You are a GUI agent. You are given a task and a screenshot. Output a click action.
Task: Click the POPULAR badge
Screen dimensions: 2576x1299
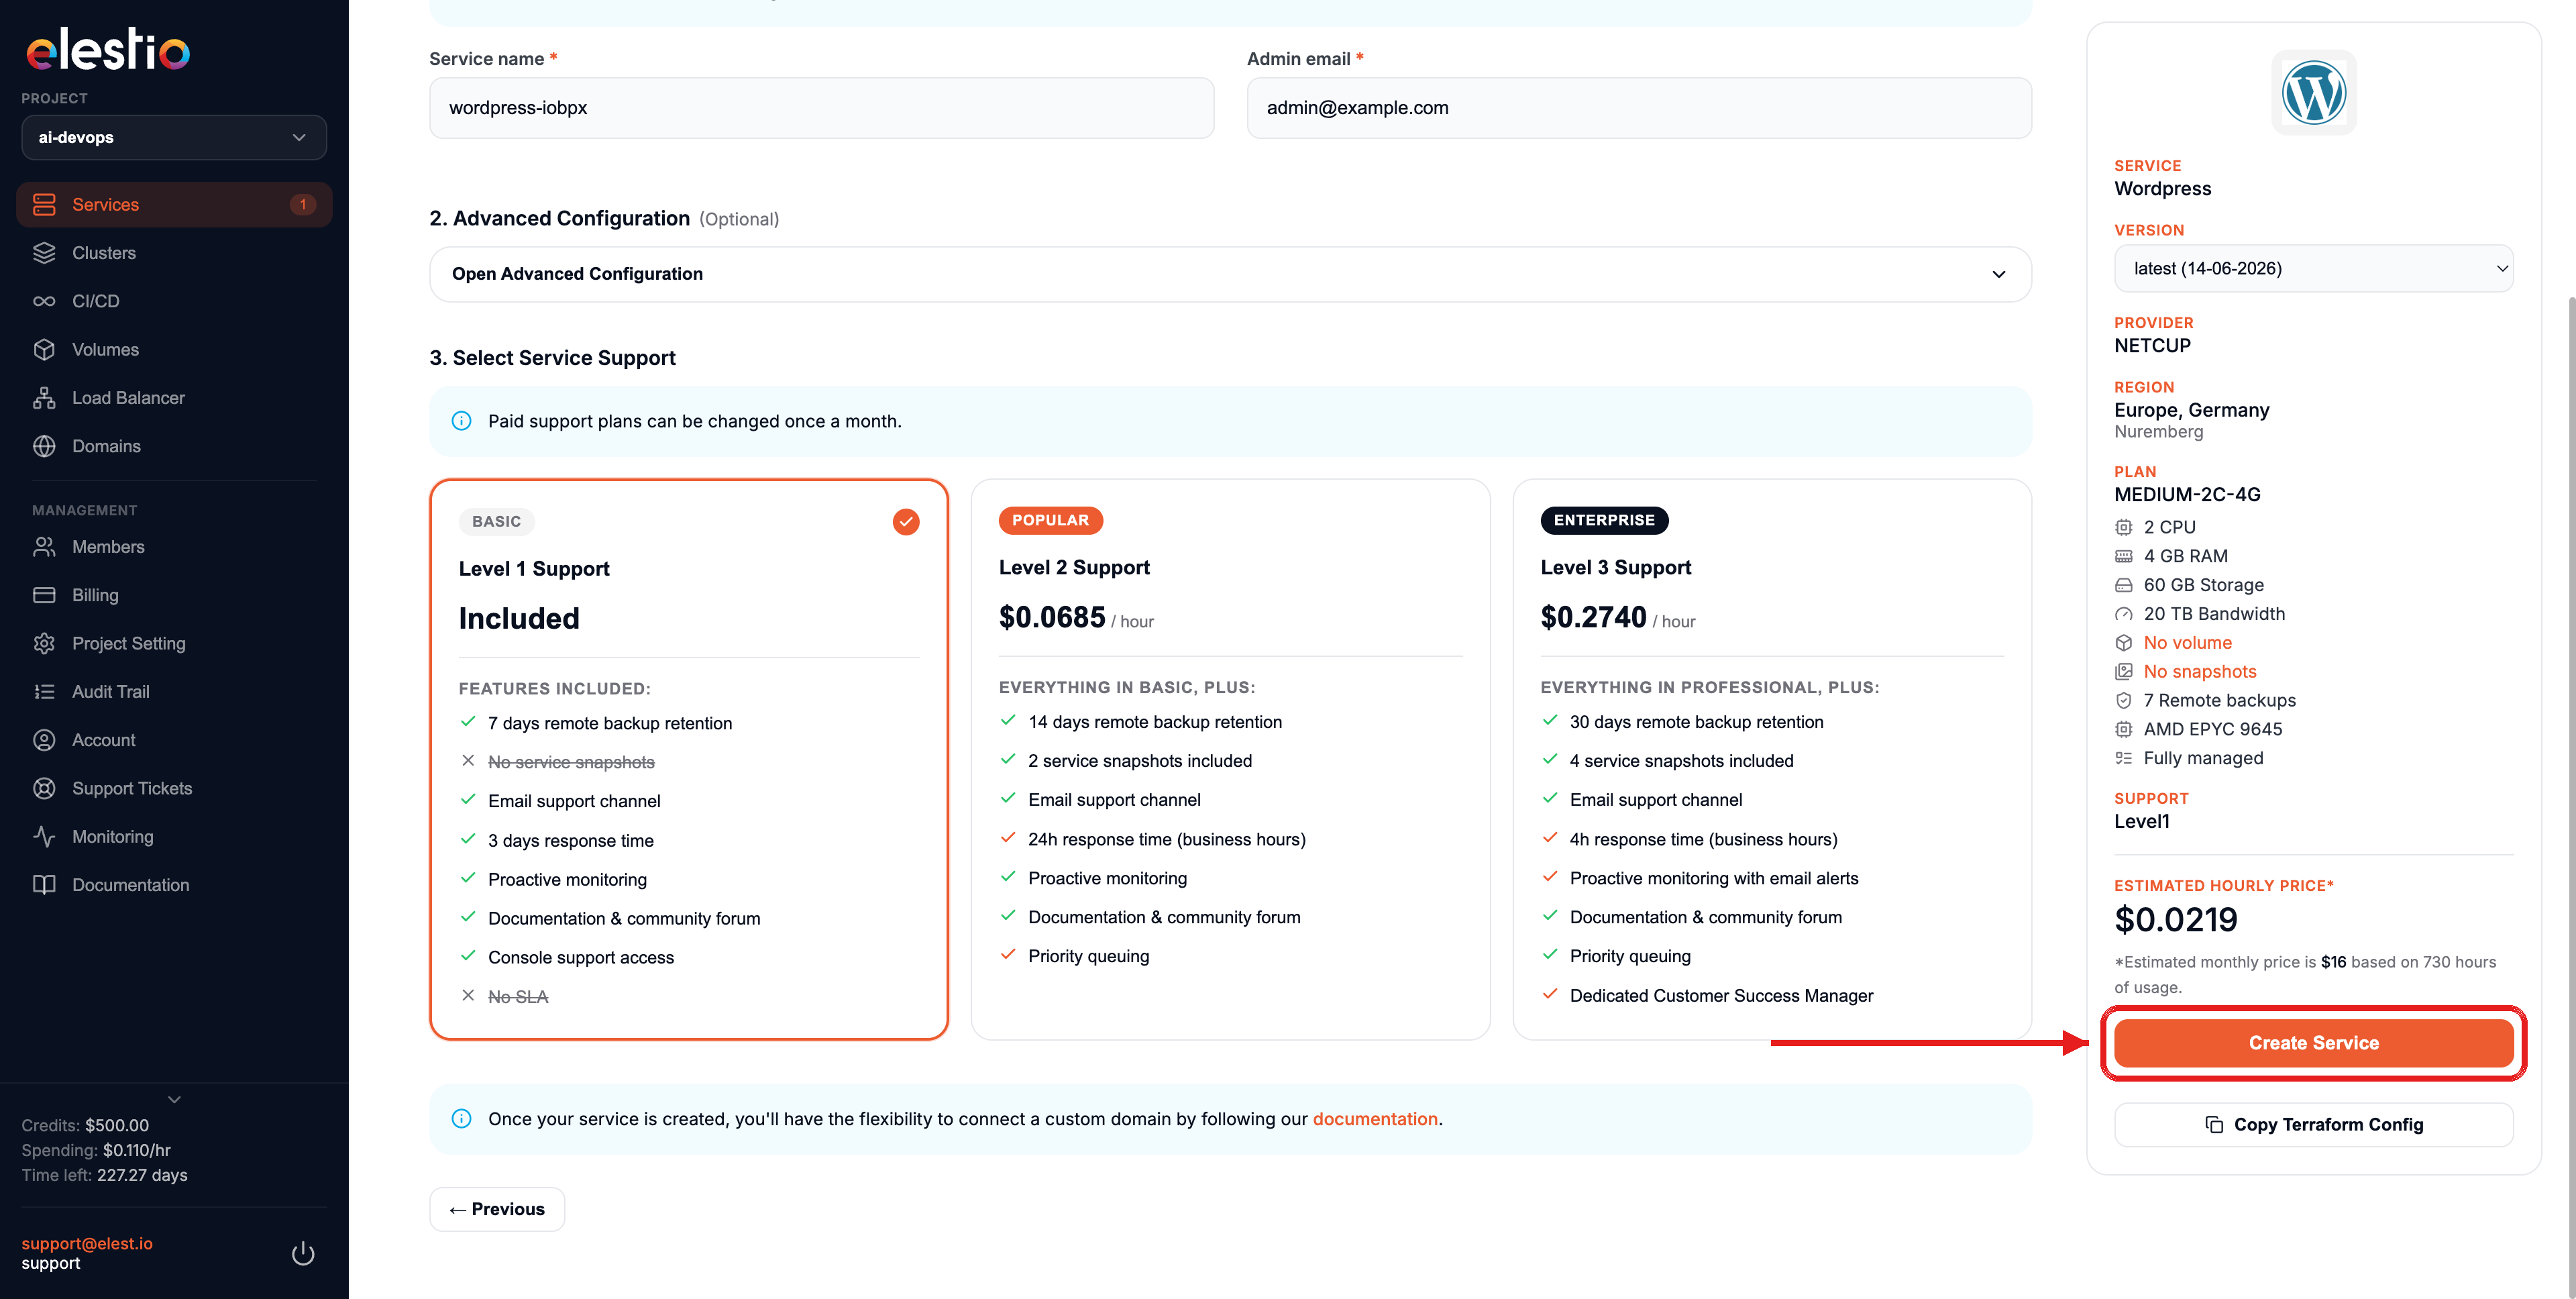(x=1050, y=520)
